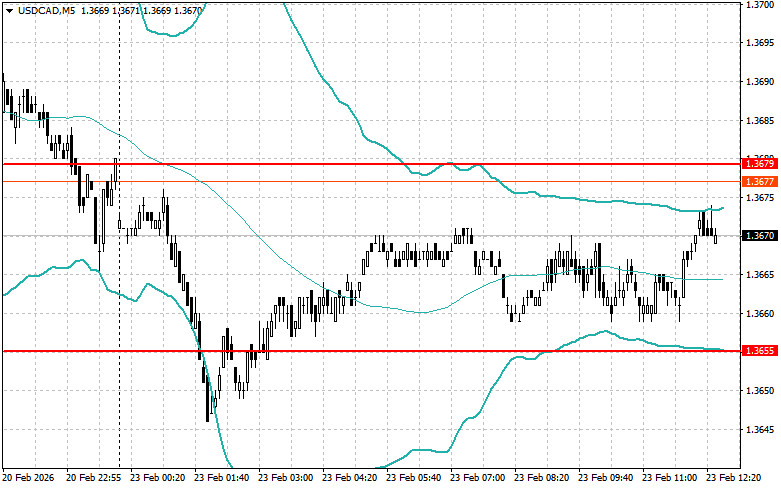
Task: Click the 20 Feb 22:55 time axis label
Action: click(x=94, y=478)
